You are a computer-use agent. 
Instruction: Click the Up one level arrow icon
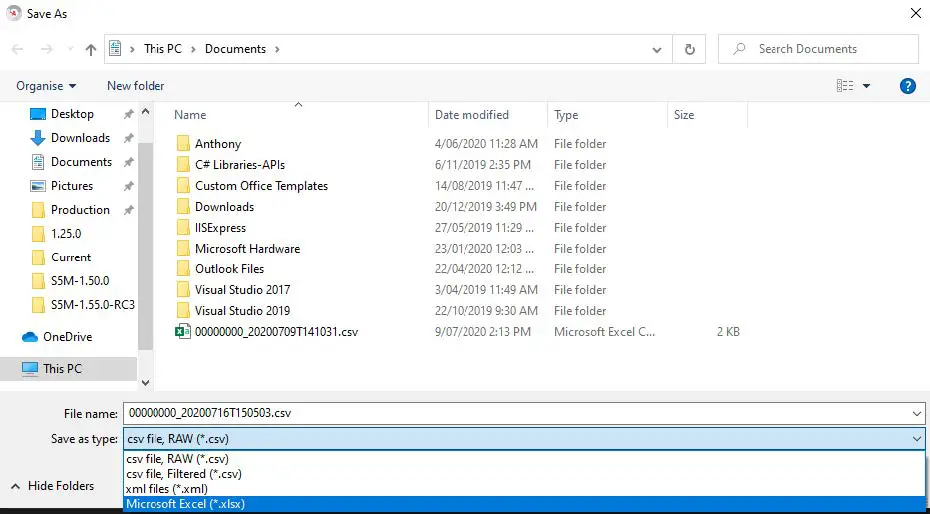coord(91,49)
